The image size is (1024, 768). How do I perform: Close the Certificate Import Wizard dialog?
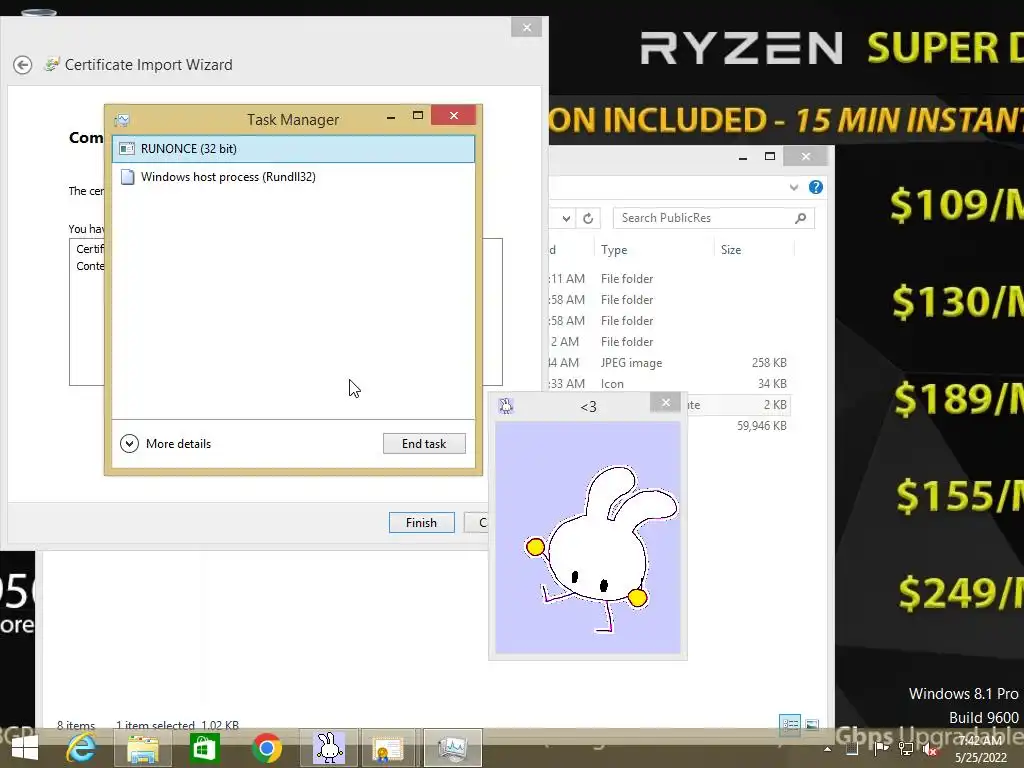(527, 27)
